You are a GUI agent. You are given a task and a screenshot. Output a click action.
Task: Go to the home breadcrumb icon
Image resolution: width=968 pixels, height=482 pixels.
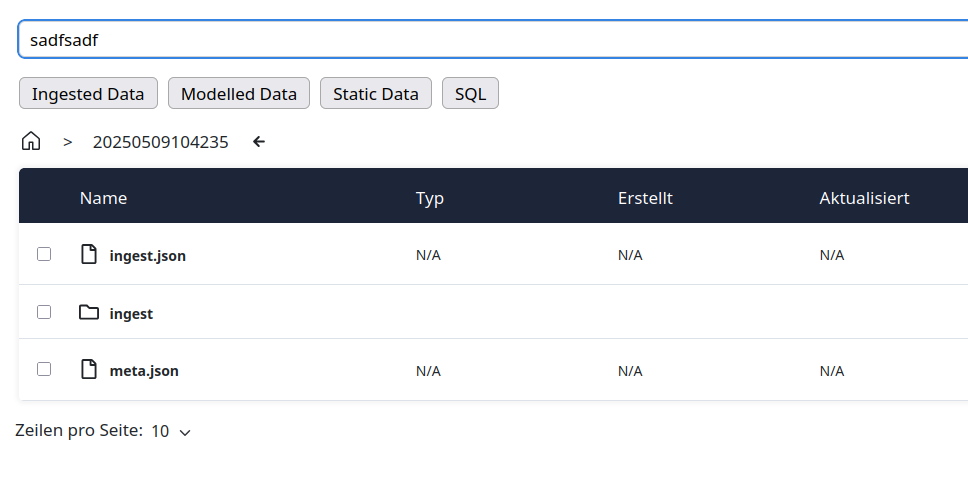(31, 142)
